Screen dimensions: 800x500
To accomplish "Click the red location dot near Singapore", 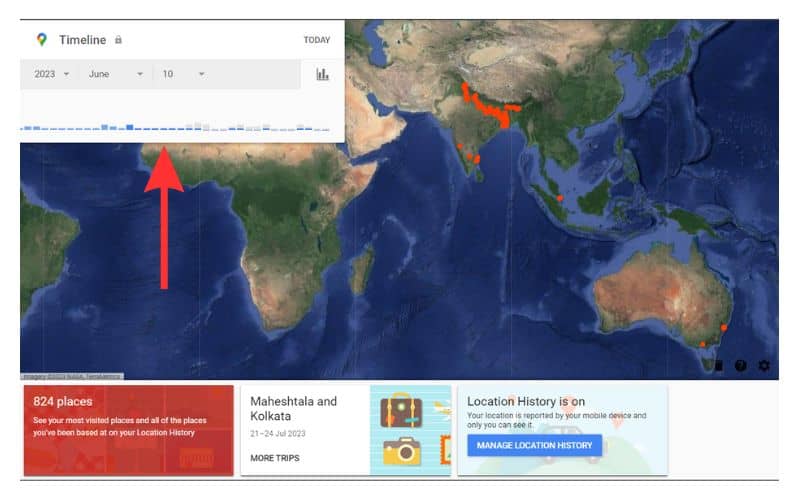I will point(560,198).
